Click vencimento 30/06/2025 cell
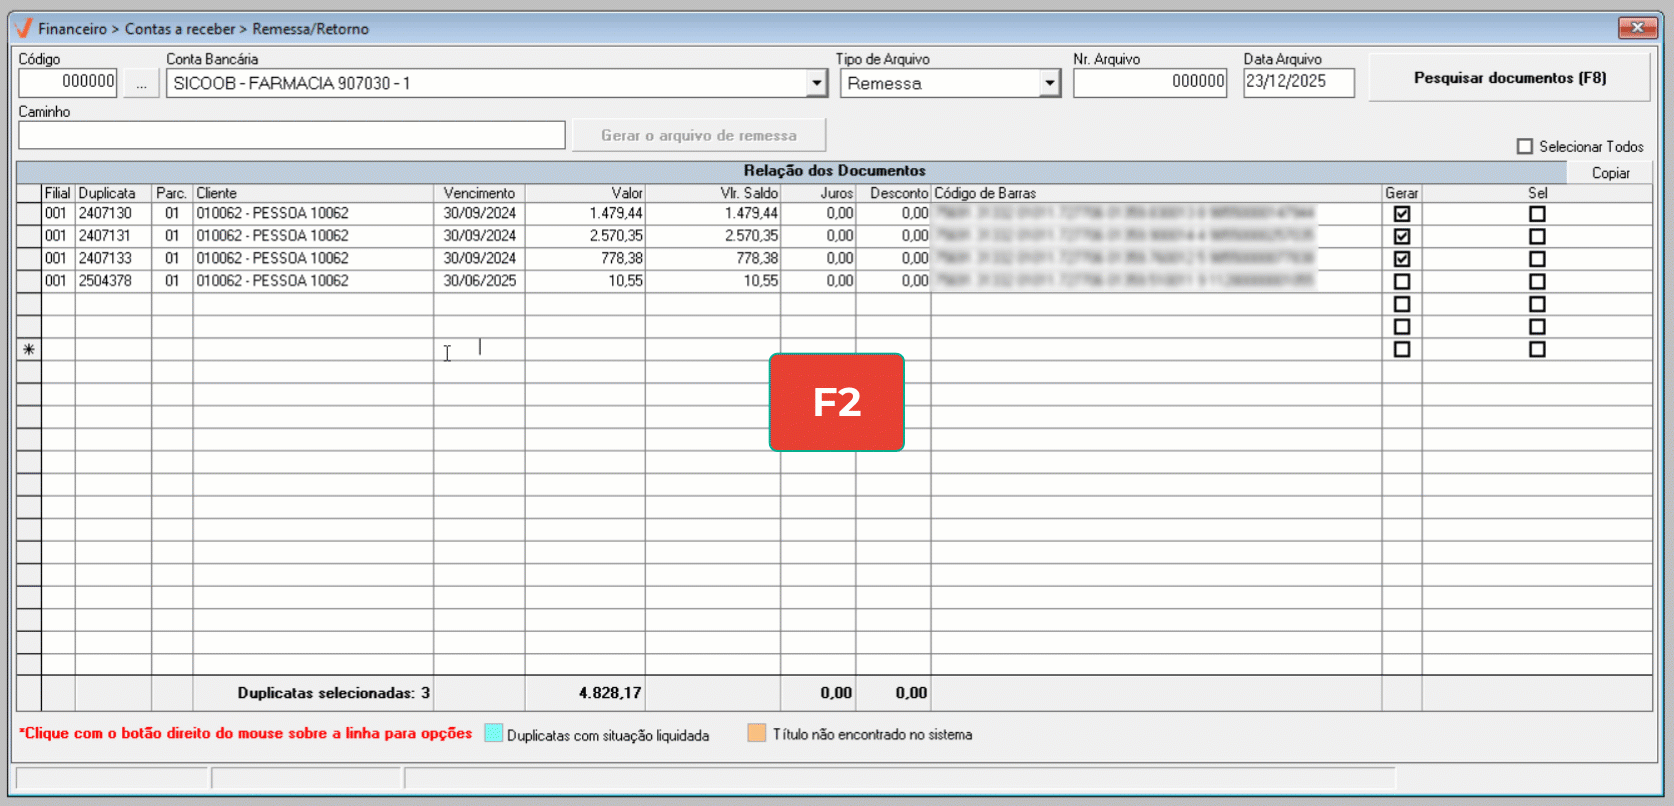This screenshot has height=806, width=1674. pos(479,281)
